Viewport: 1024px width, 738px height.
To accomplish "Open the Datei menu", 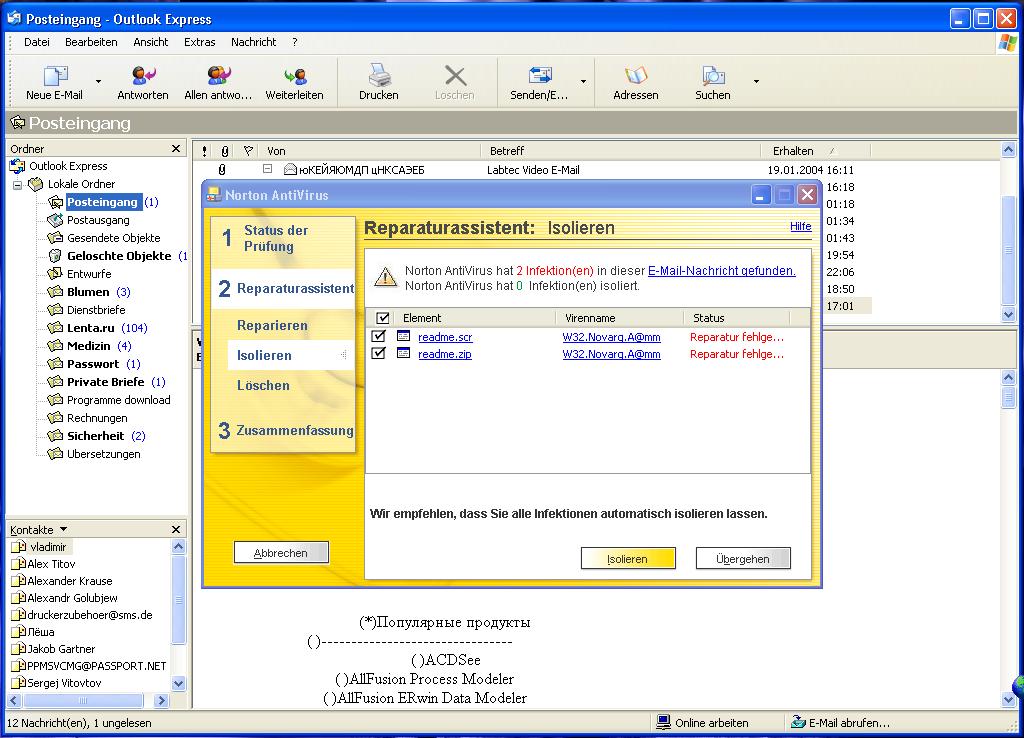I will pyautogui.click(x=37, y=42).
